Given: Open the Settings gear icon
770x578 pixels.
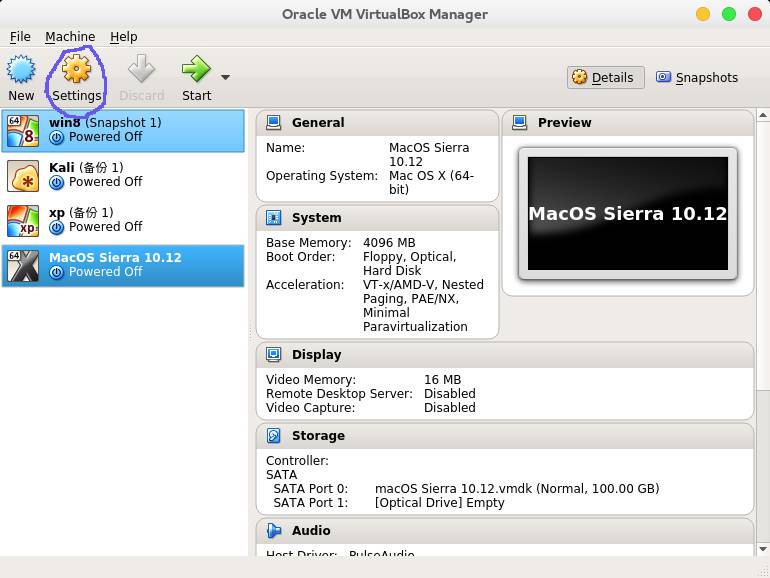Looking at the screenshot, I should point(77,69).
